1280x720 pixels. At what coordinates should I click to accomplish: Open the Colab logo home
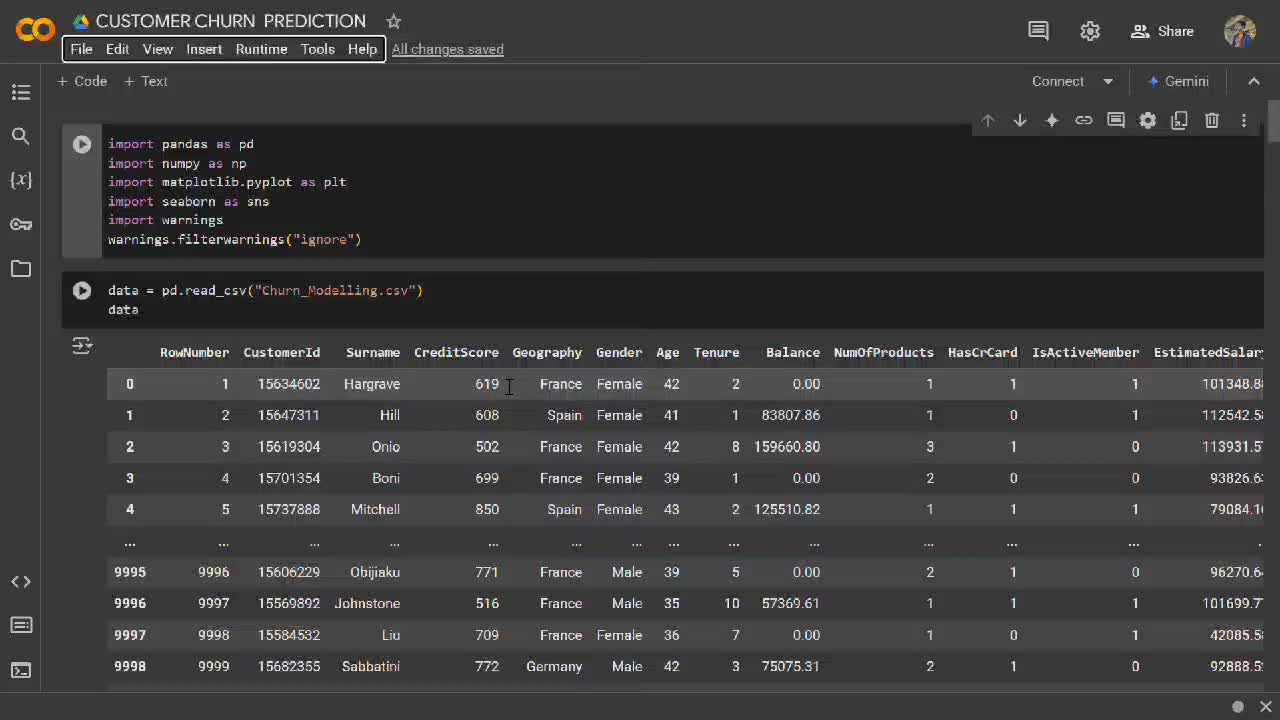[x=35, y=30]
